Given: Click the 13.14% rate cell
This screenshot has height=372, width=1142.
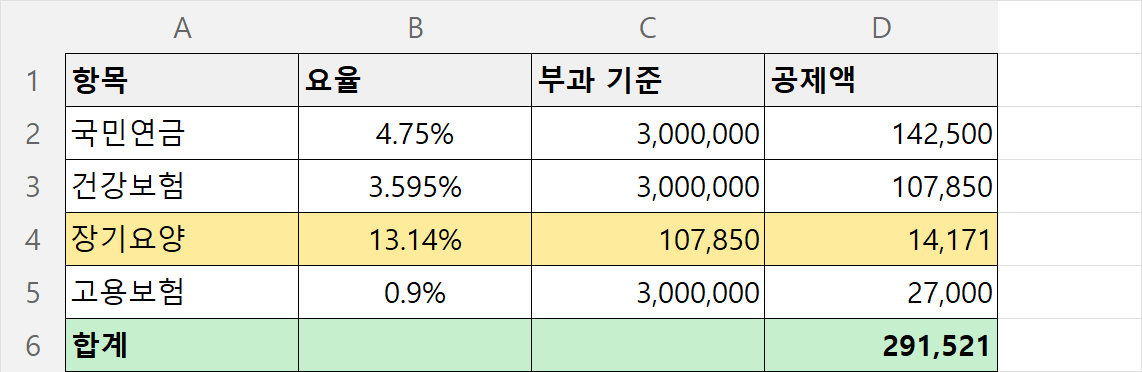Looking at the screenshot, I should click(x=415, y=240).
